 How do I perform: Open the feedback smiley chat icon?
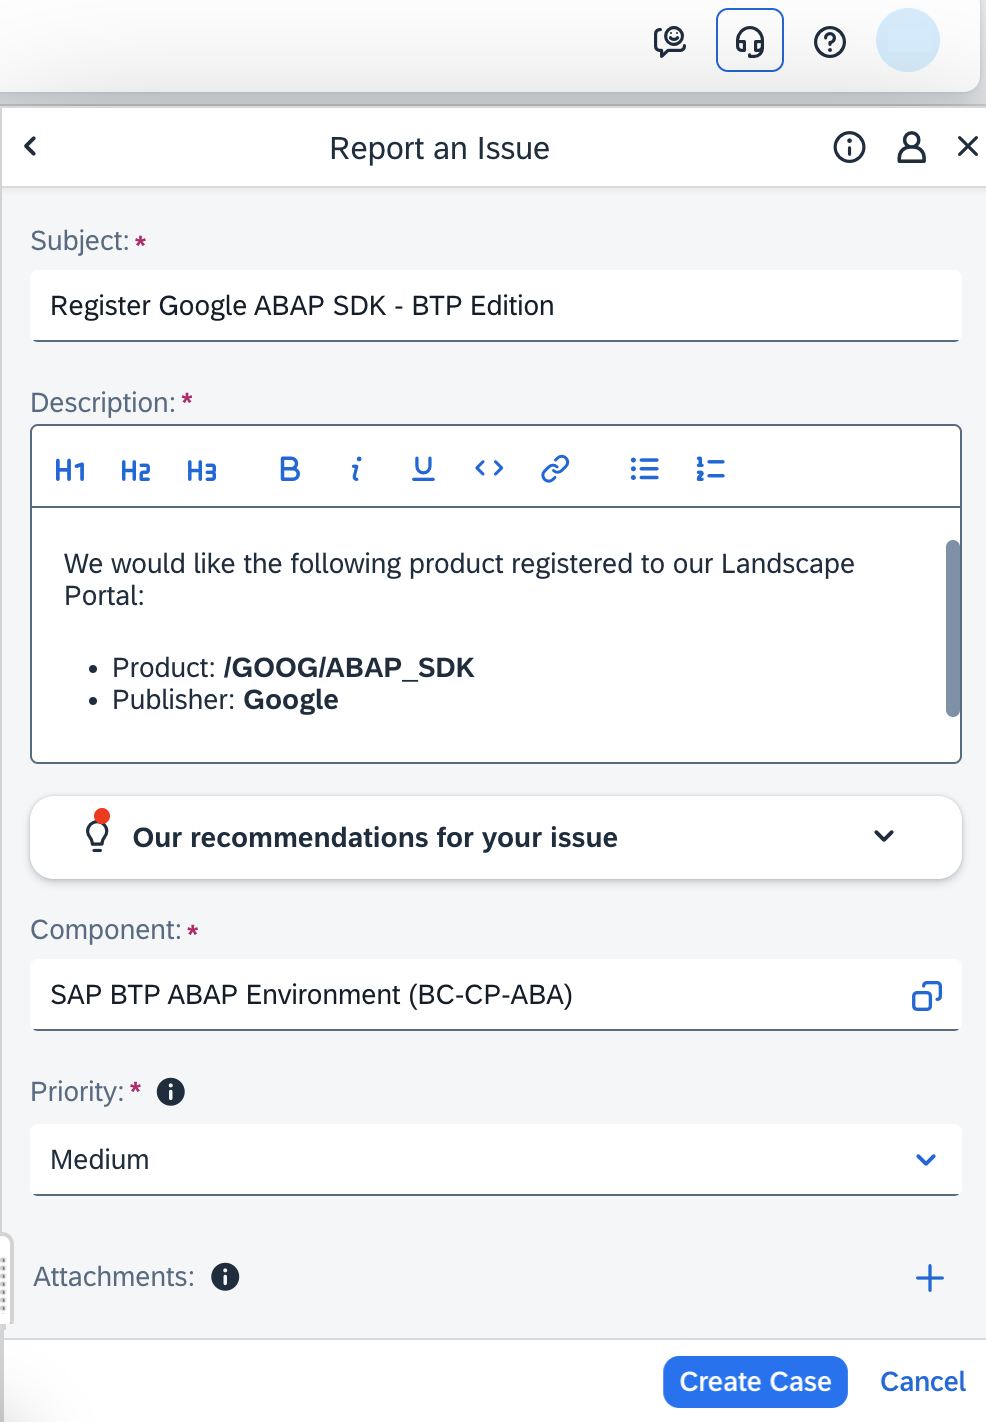click(x=671, y=40)
